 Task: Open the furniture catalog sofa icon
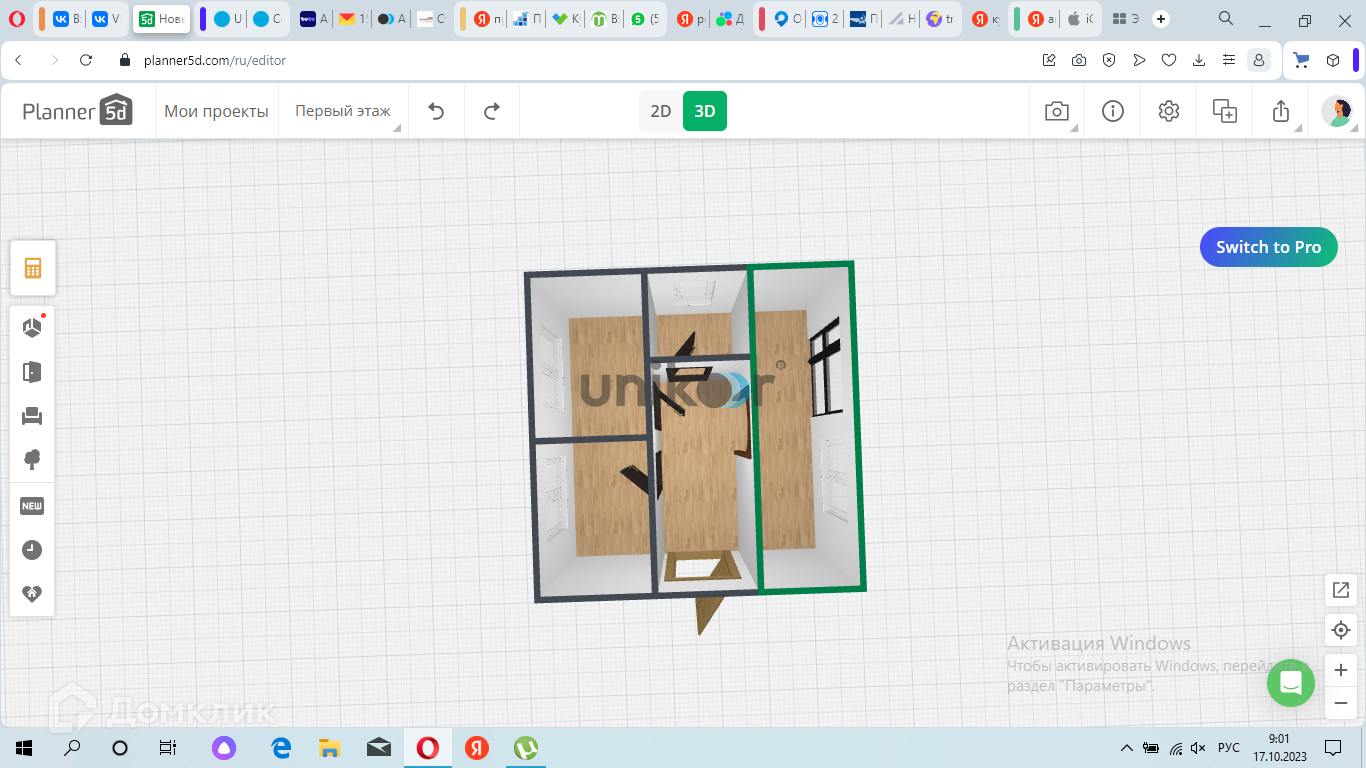(33, 416)
